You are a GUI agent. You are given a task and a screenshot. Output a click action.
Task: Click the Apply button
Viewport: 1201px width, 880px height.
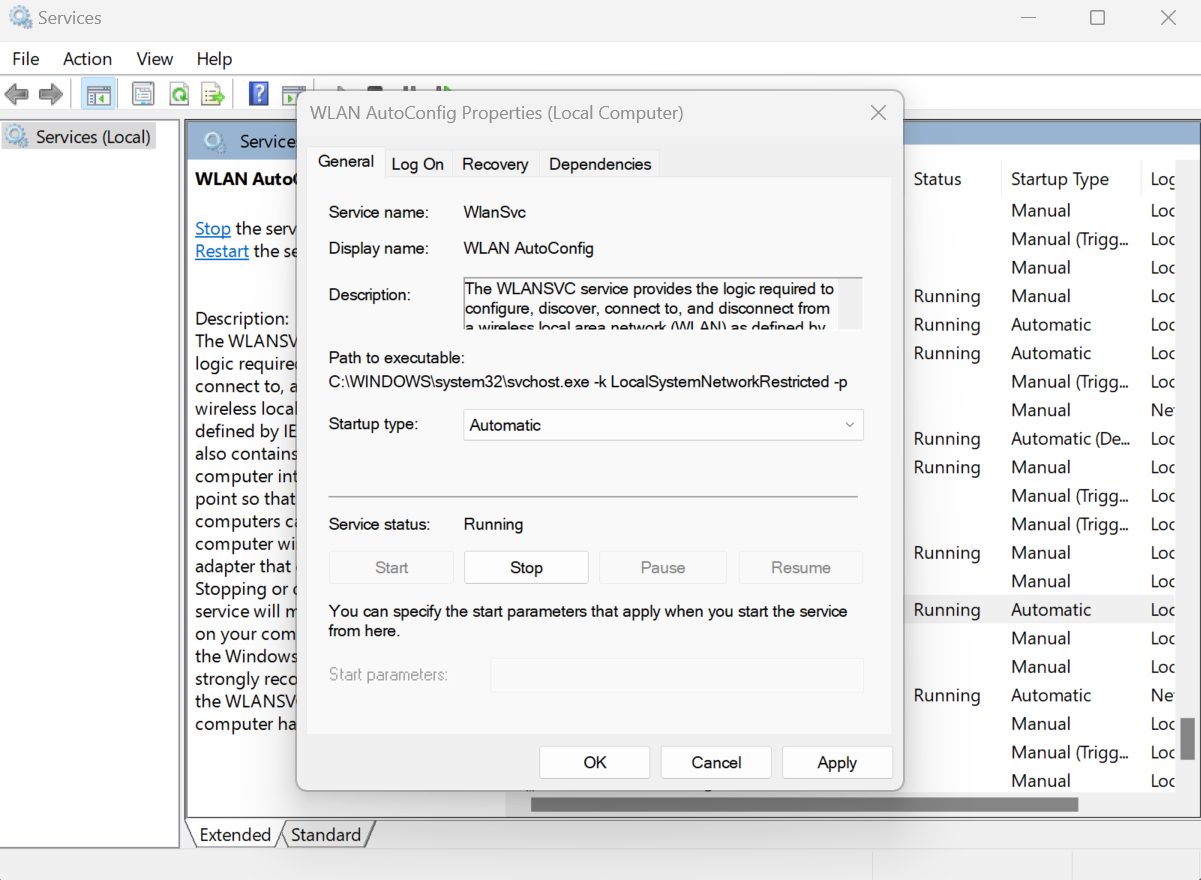click(837, 762)
